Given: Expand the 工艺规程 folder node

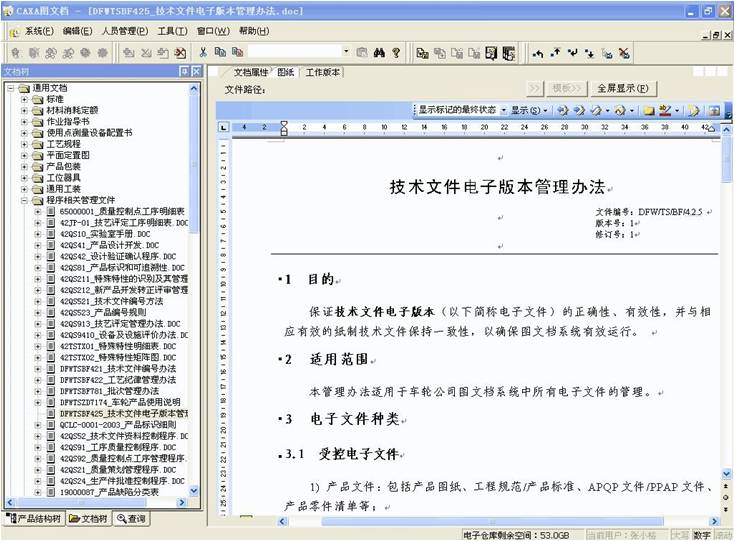Looking at the screenshot, I should point(24,144).
